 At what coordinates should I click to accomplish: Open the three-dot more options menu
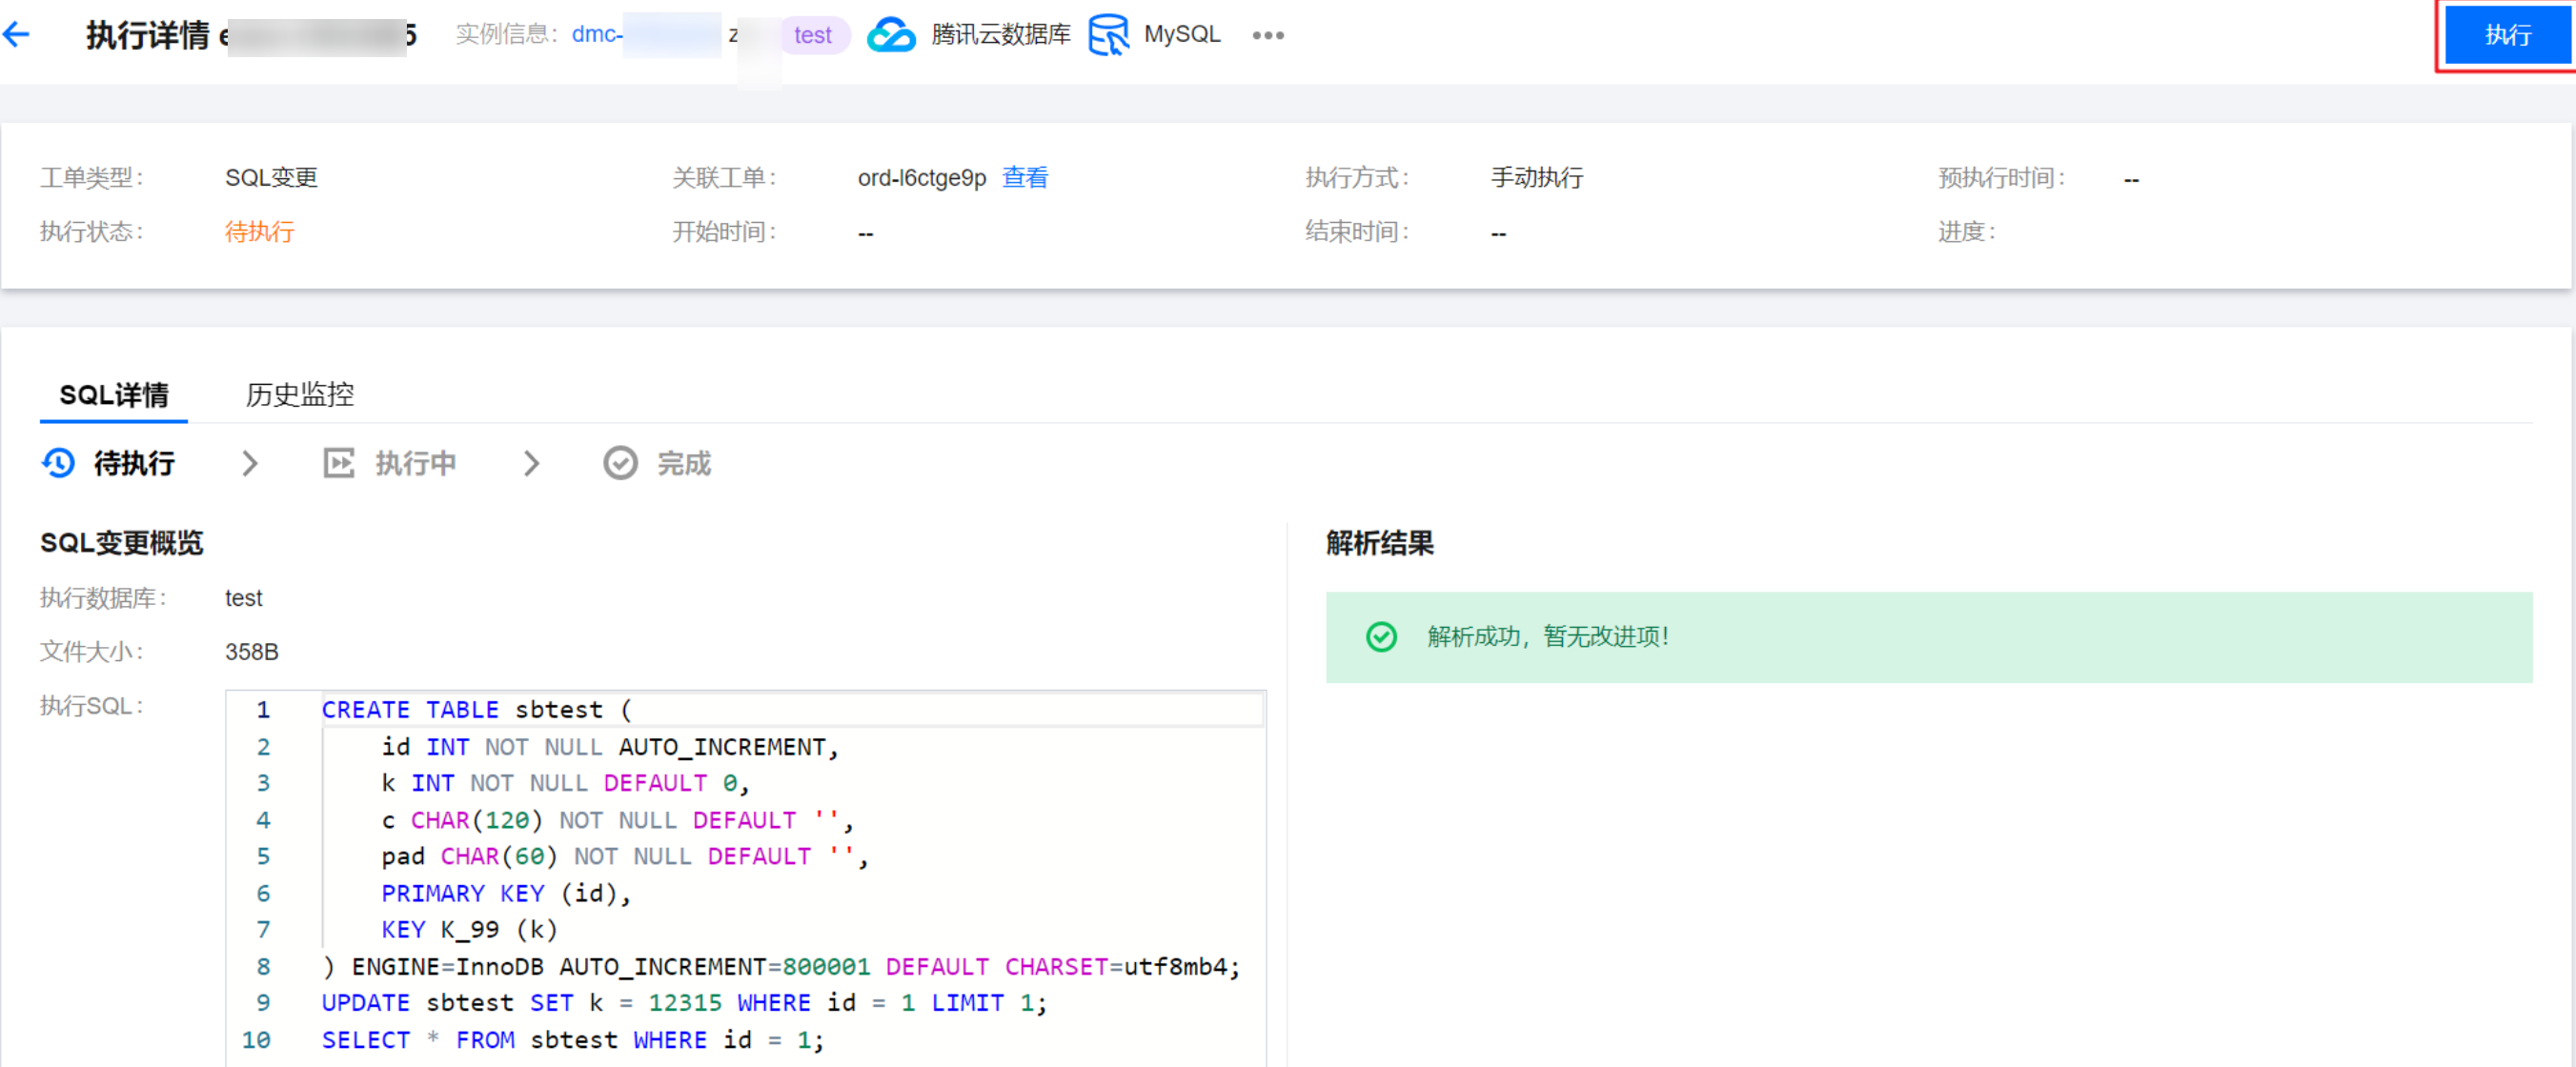click(1267, 35)
